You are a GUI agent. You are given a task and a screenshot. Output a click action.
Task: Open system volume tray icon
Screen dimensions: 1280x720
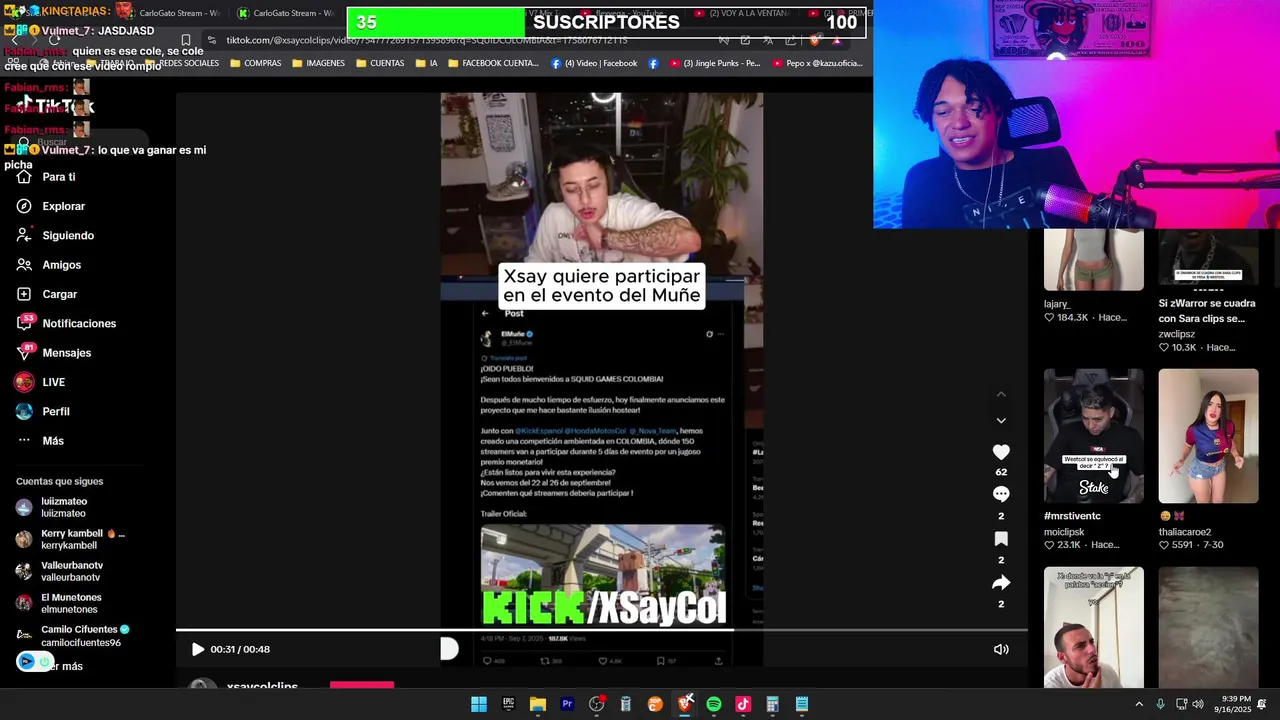point(1198,704)
